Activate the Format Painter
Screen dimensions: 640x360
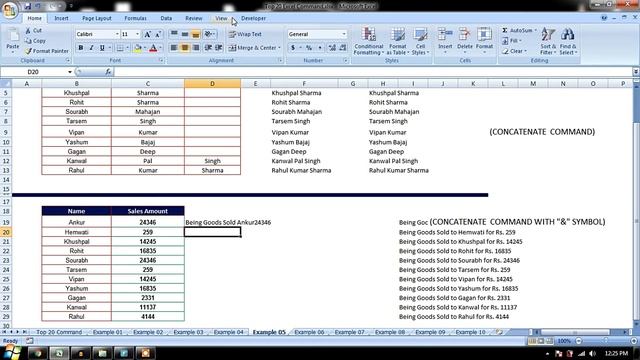click(47, 51)
